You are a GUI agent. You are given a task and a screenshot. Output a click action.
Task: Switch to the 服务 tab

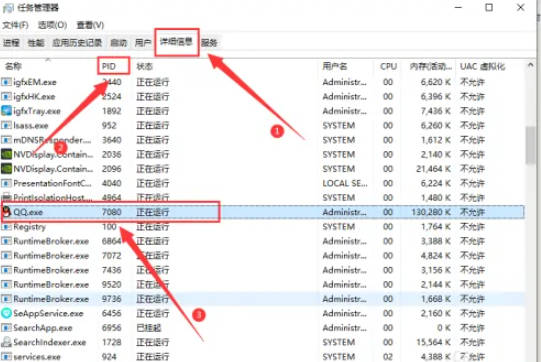[209, 43]
